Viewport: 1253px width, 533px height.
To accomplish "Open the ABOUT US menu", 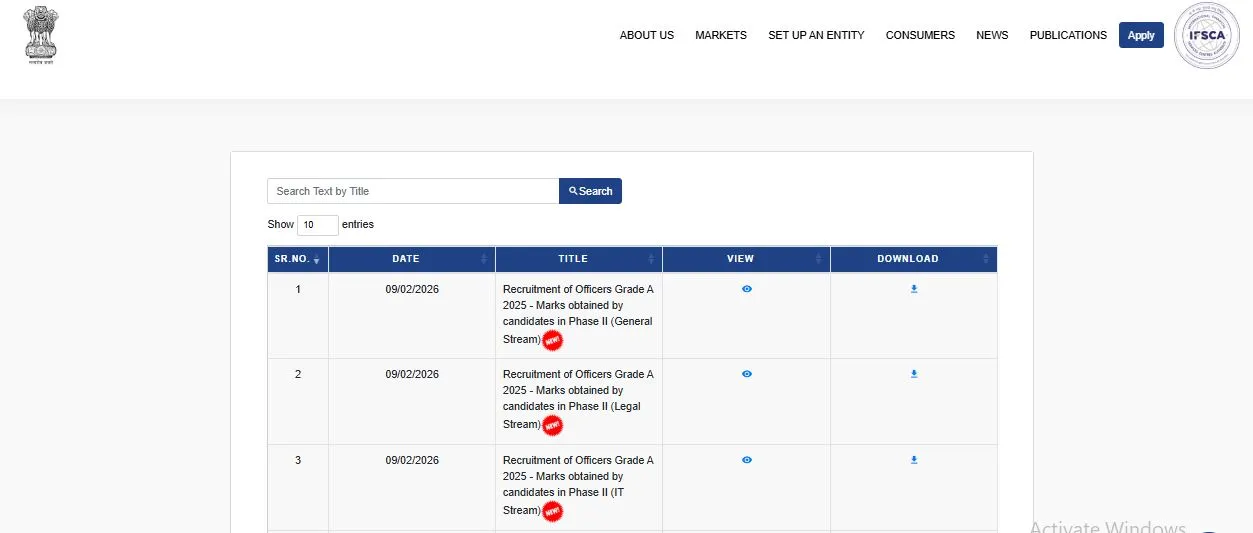I will click(646, 35).
